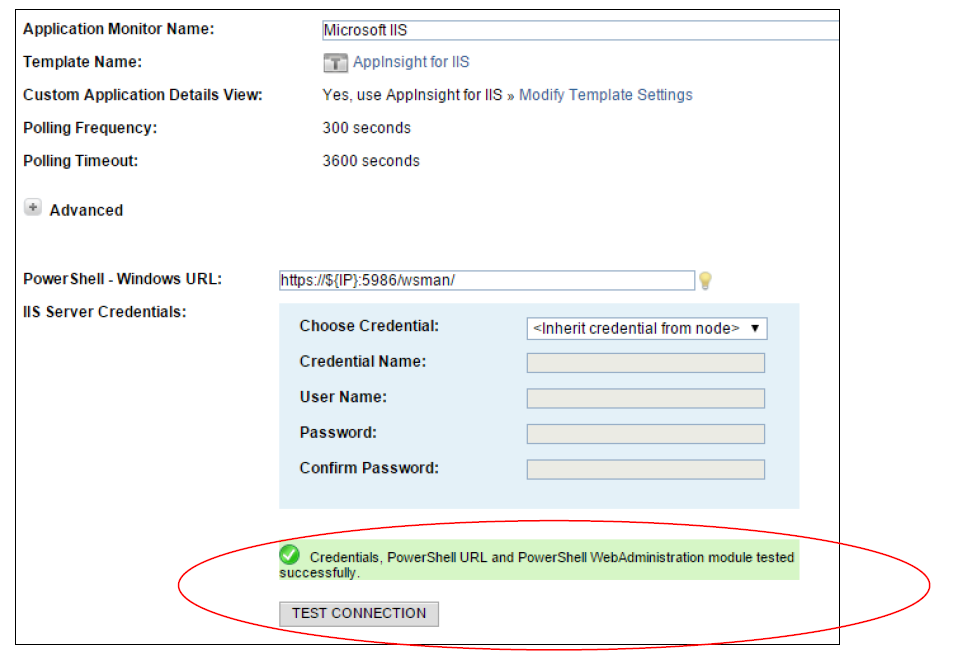Open the AppInsight for IIS template link

tap(411, 62)
